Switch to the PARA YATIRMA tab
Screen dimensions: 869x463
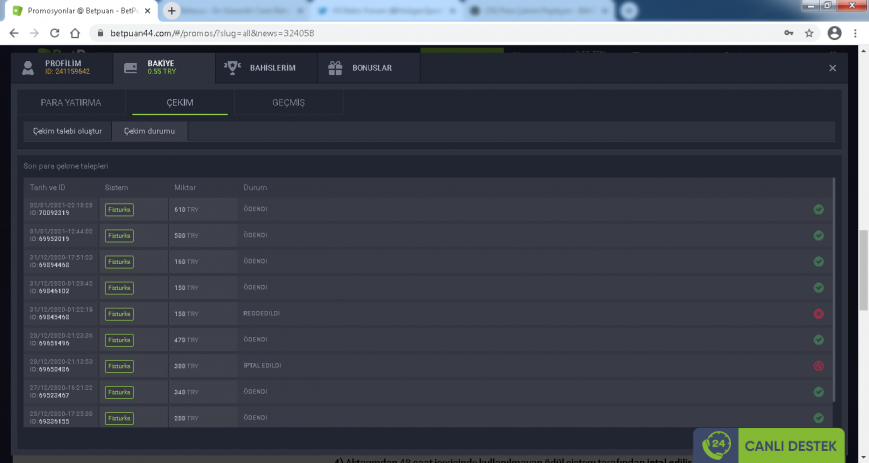point(71,103)
